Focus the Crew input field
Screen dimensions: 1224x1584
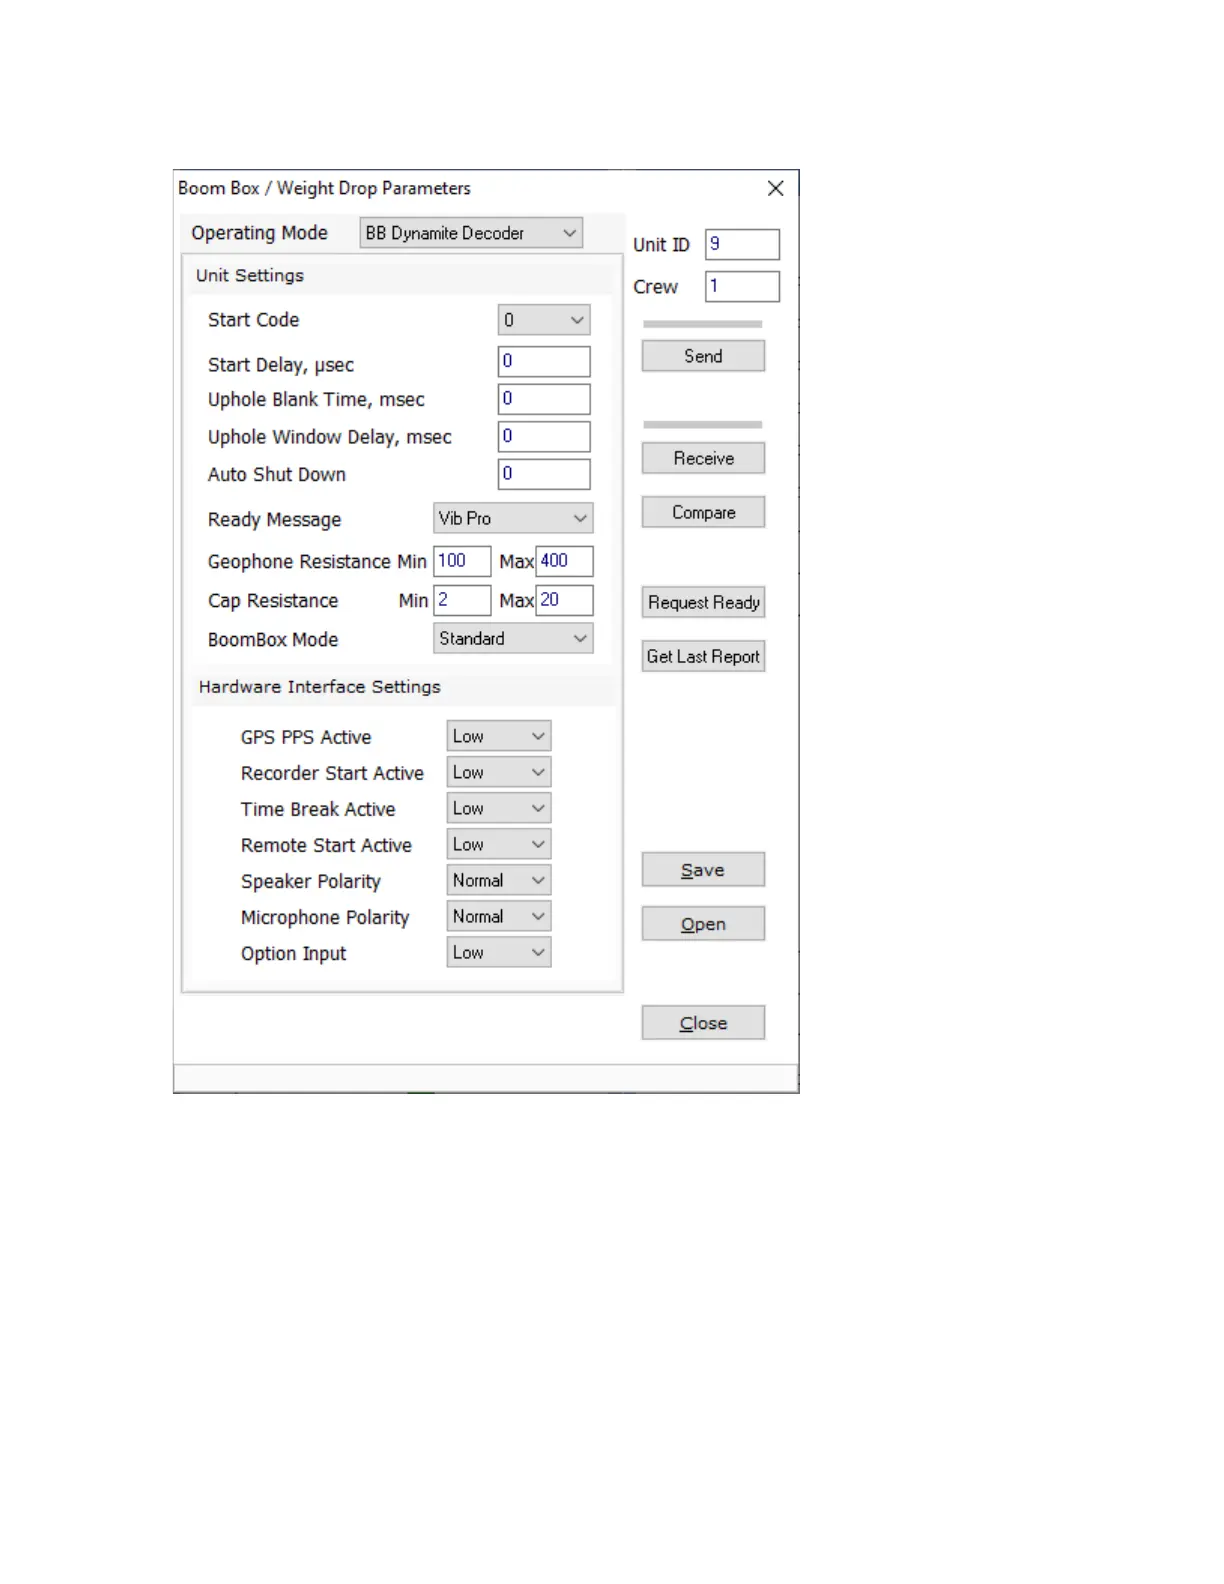tap(742, 286)
